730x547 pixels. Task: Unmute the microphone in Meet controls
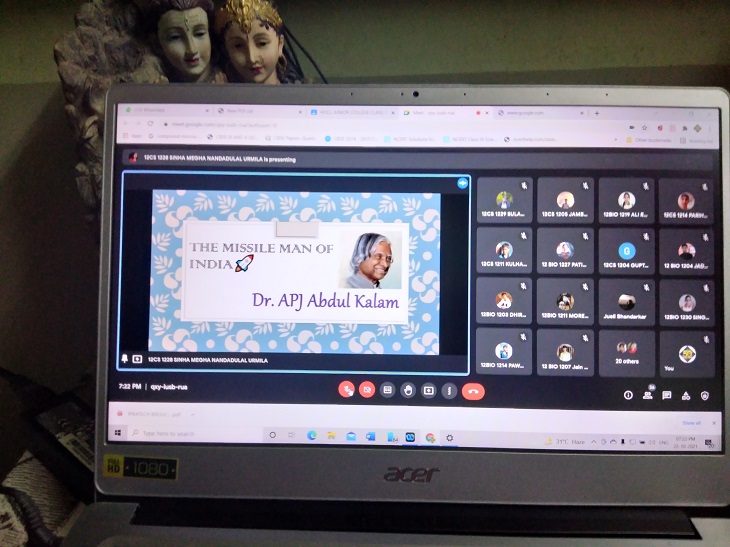(346, 390)
